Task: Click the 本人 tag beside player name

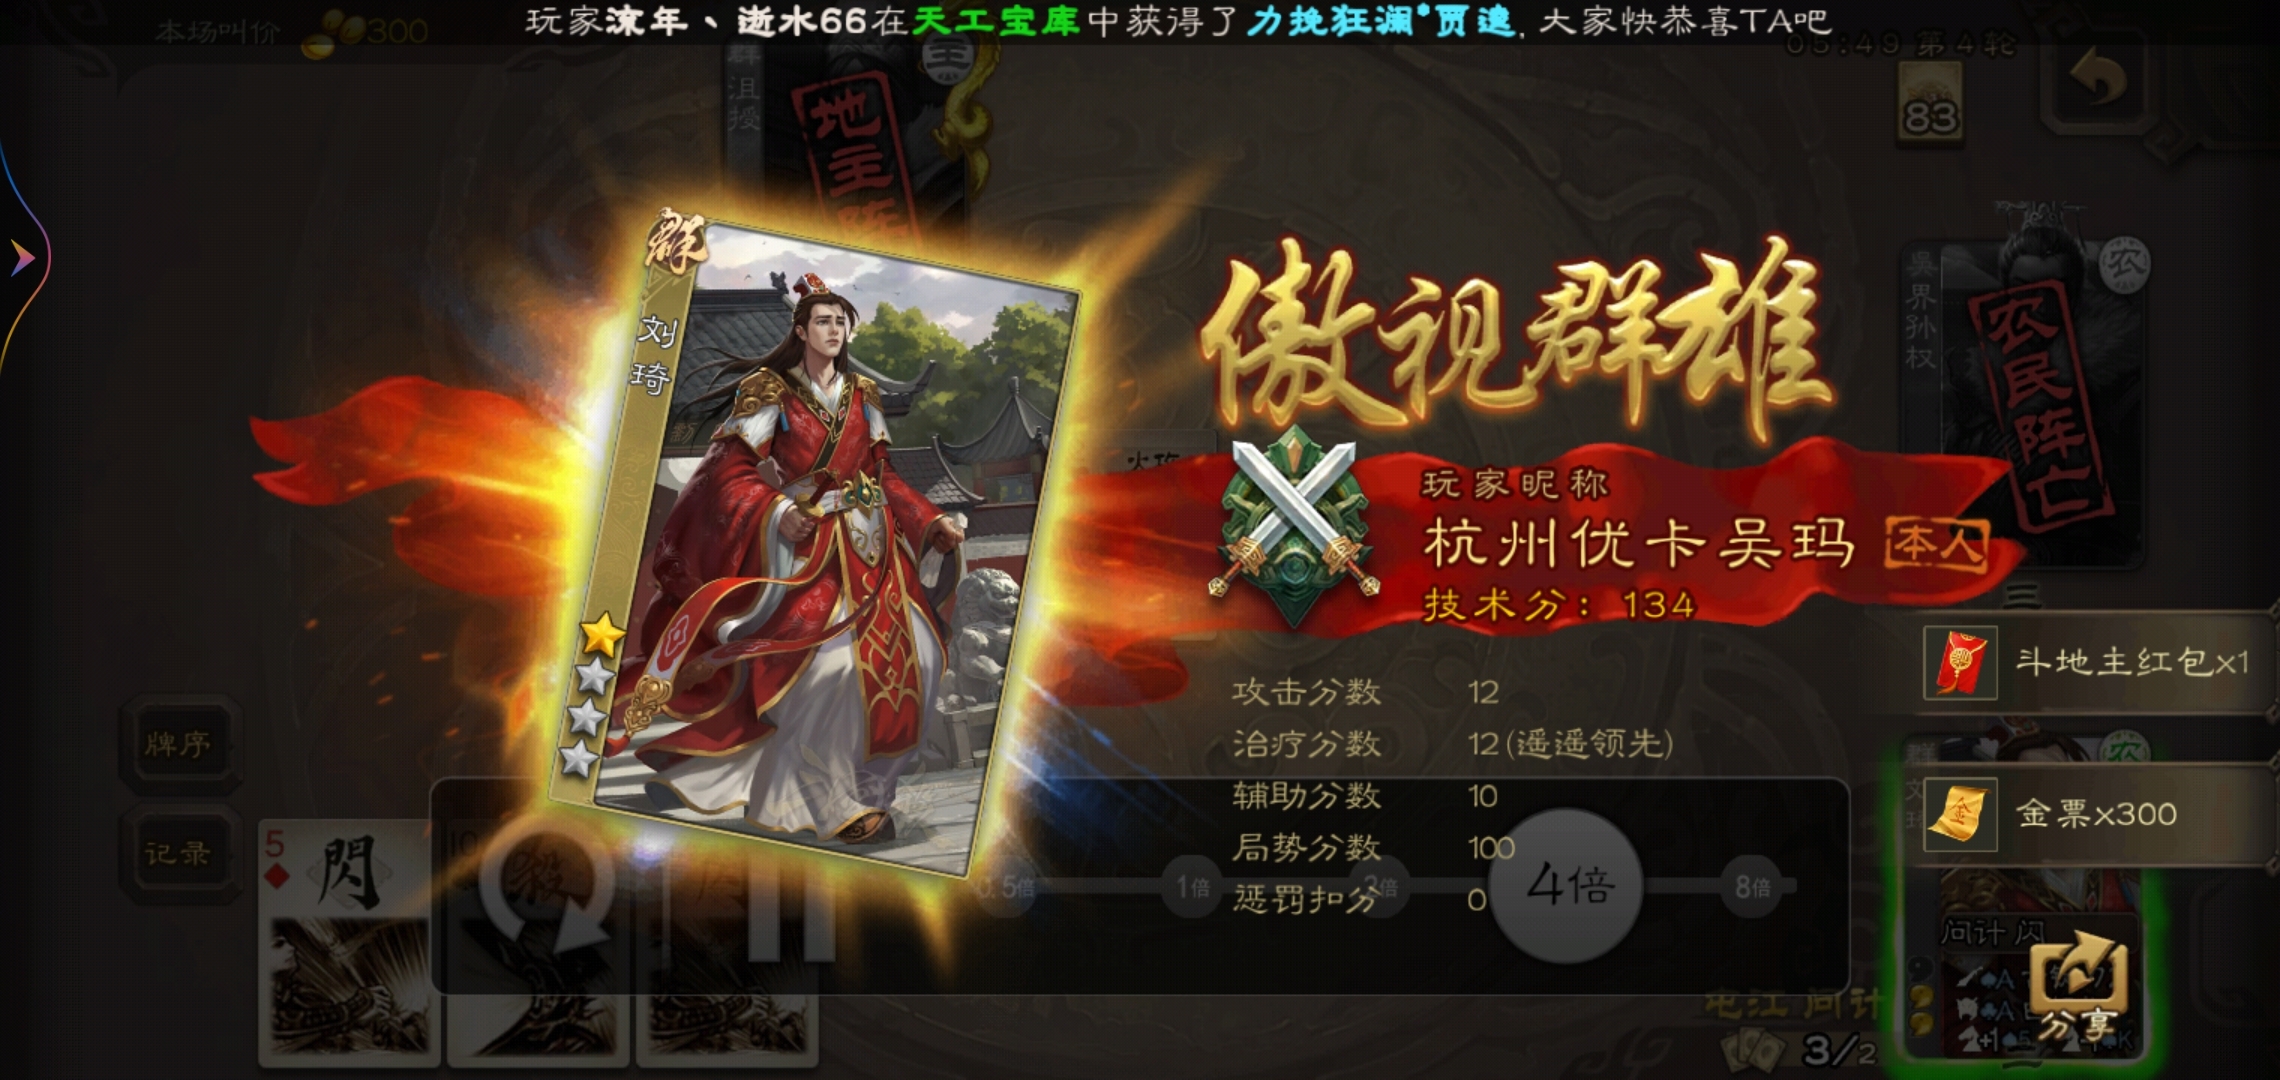Action: [x=1936, y=546]
